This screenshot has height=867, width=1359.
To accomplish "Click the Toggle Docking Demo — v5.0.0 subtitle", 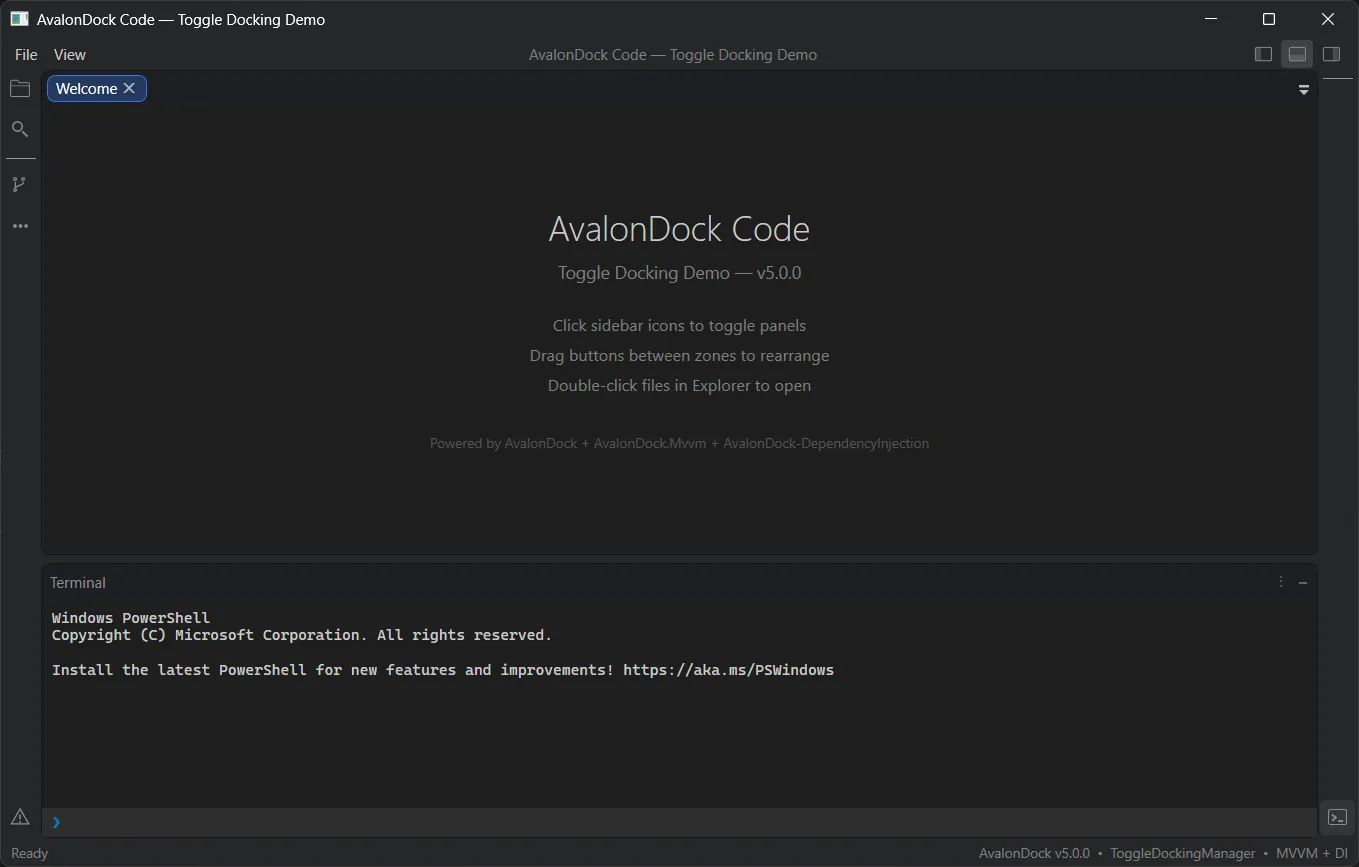I will pos(679,272).
